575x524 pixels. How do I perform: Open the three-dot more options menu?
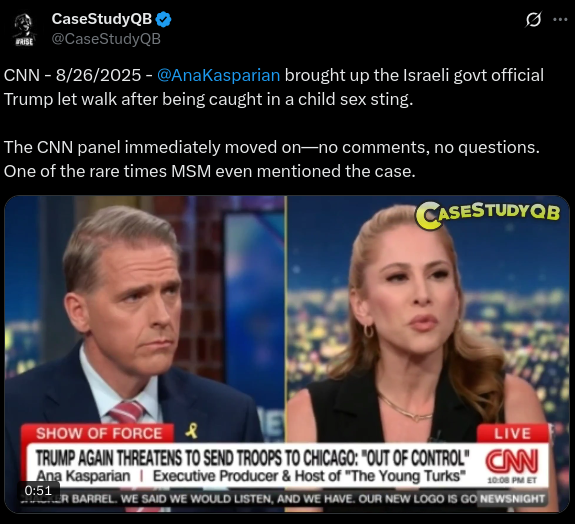(560, 19)
